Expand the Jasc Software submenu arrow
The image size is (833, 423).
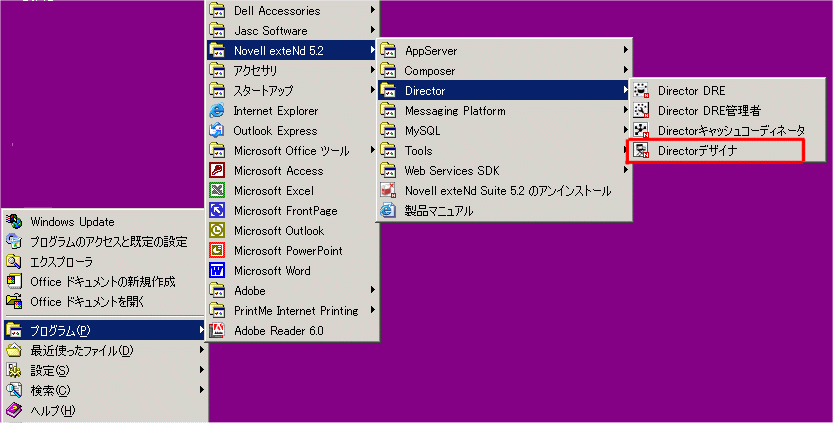tap(372, 30)
